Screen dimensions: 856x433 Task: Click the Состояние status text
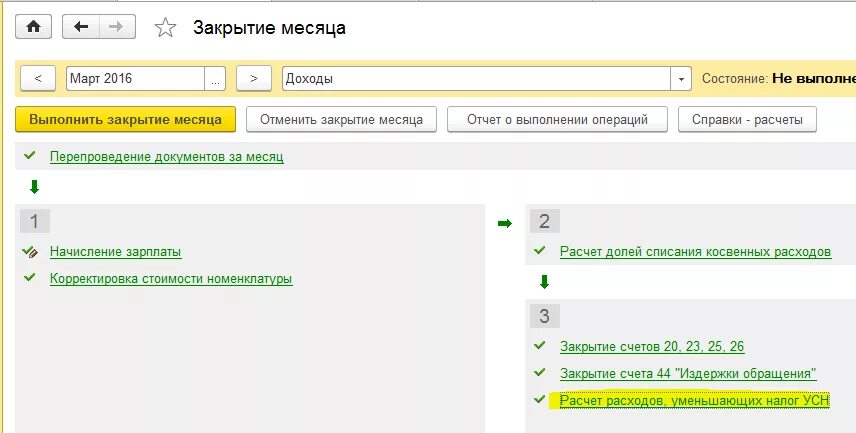point(778,79)
